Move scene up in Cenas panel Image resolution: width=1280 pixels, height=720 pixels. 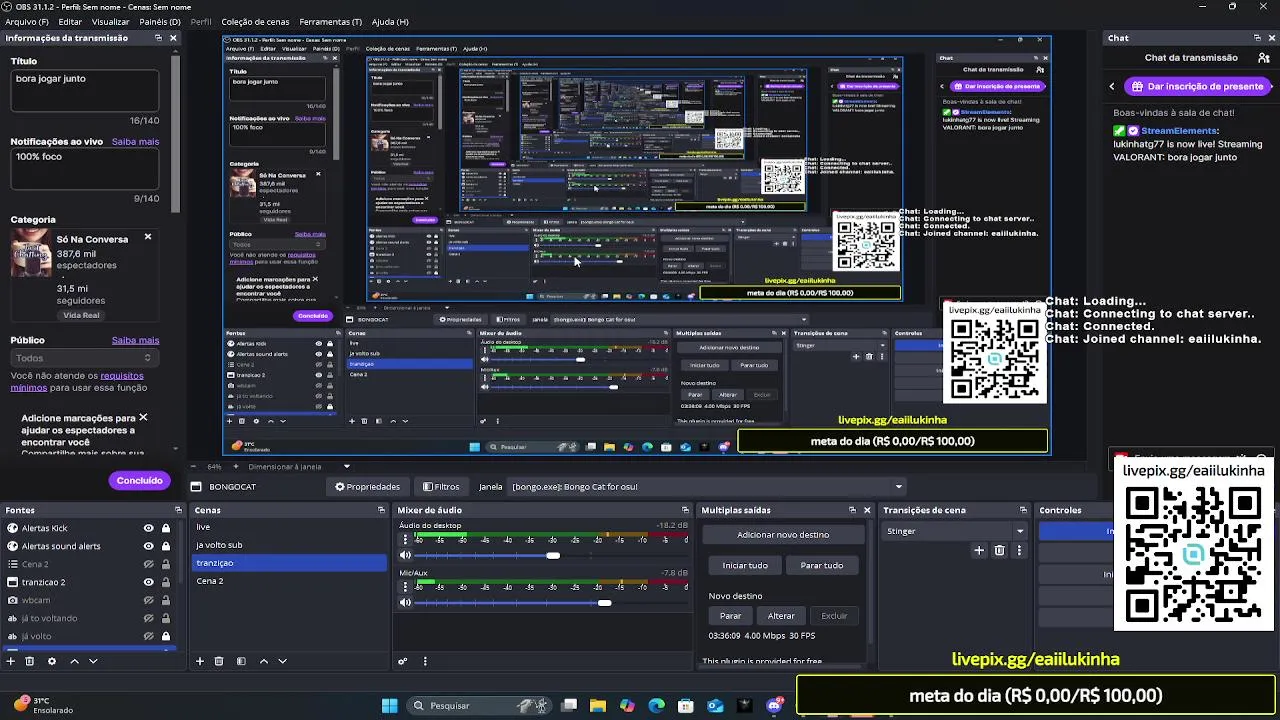[x=264, y=661]
